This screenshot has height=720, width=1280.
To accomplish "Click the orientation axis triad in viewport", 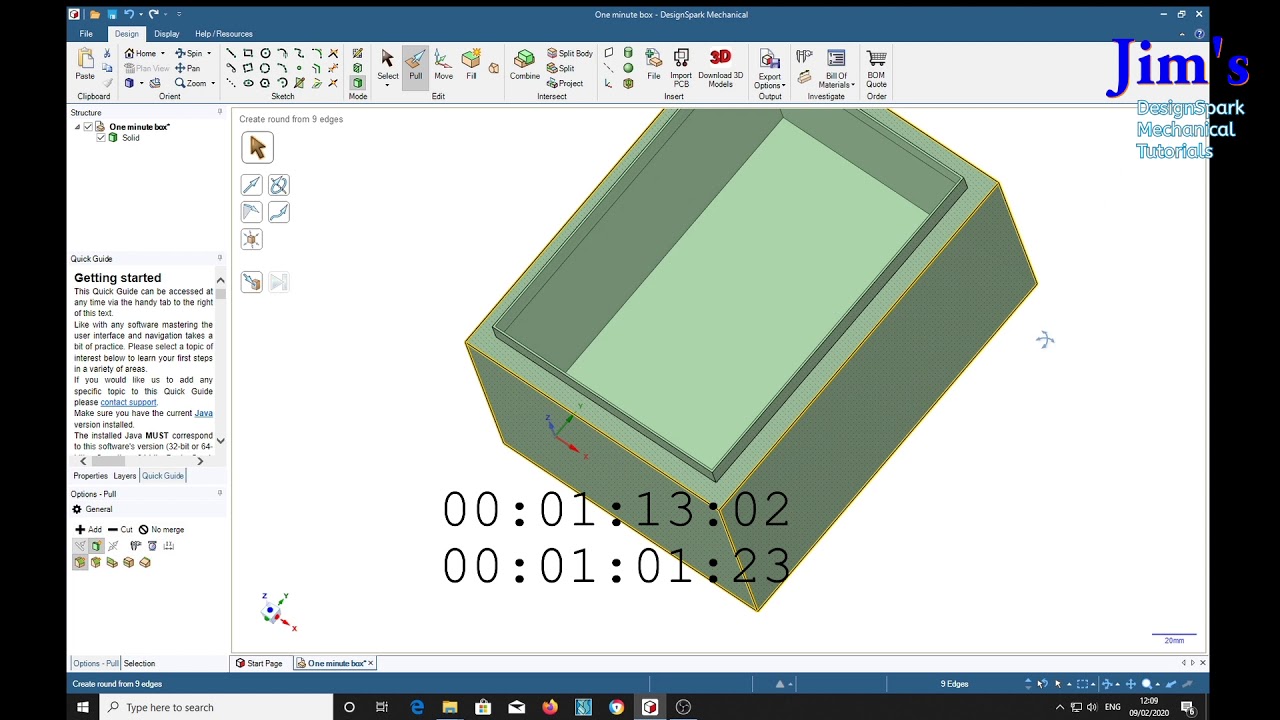I will click(x=277, y=610).
